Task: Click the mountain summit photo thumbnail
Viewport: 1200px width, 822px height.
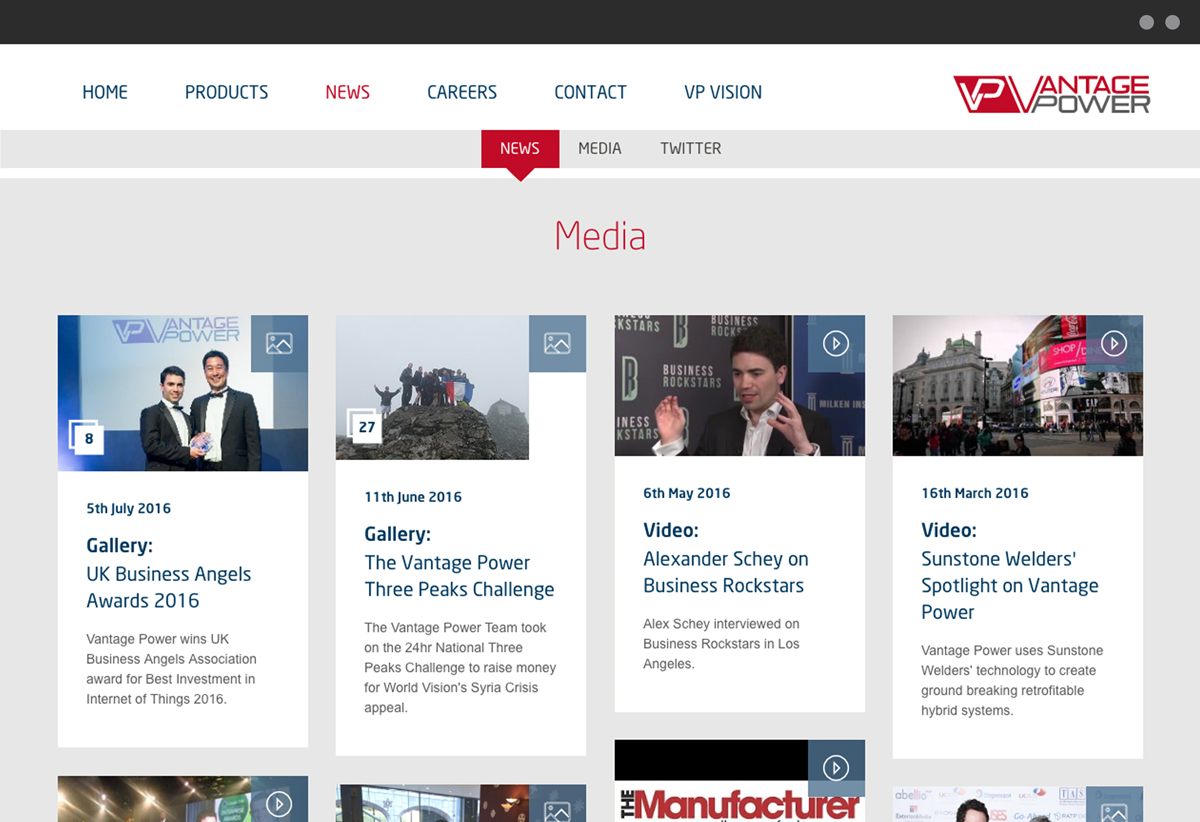Action: point(432,388)
